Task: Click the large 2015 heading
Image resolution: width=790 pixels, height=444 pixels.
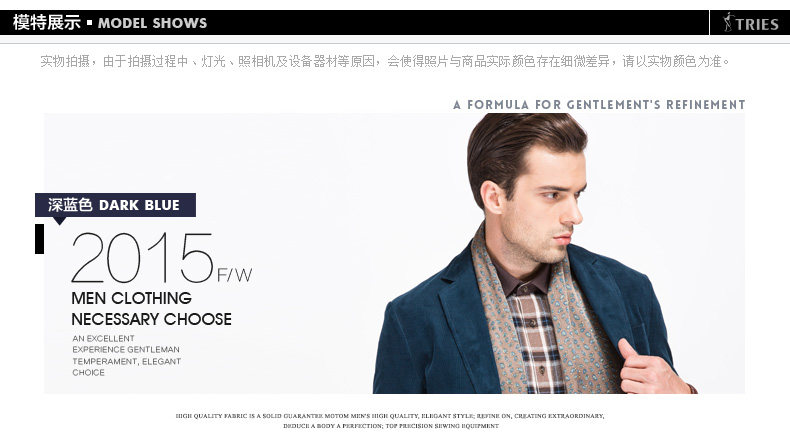Action: 142,258
